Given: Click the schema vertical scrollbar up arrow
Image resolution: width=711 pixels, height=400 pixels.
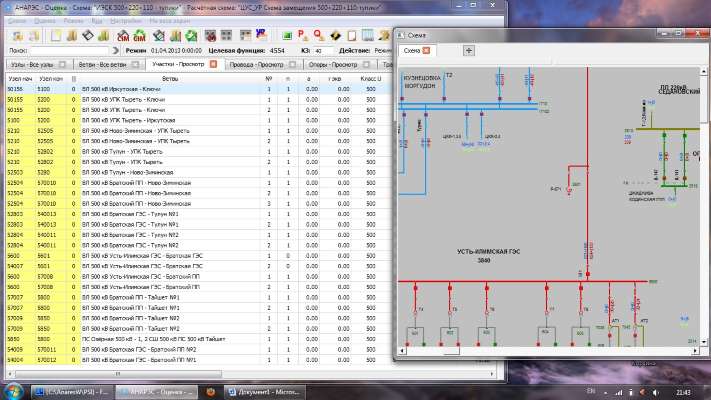Looking at the screenshot, I should click(704, 72).
